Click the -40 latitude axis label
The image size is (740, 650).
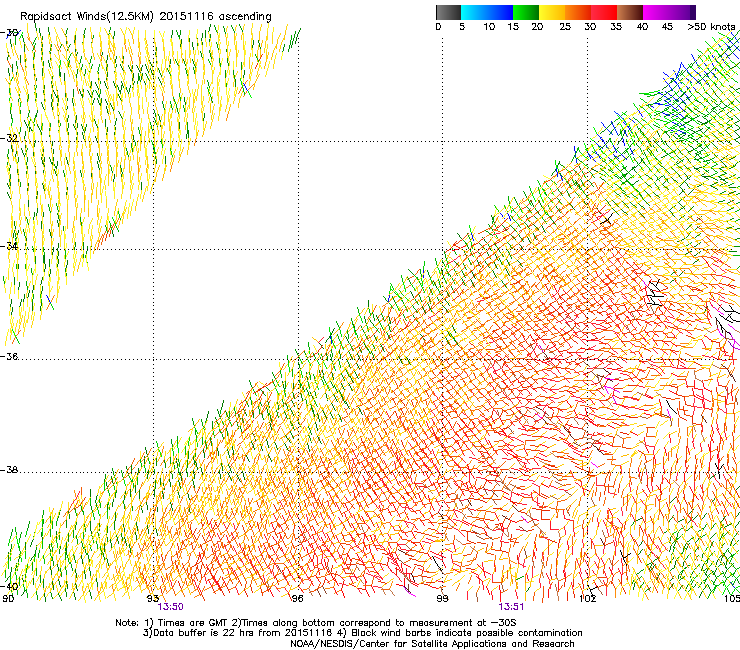click(9, 587)
